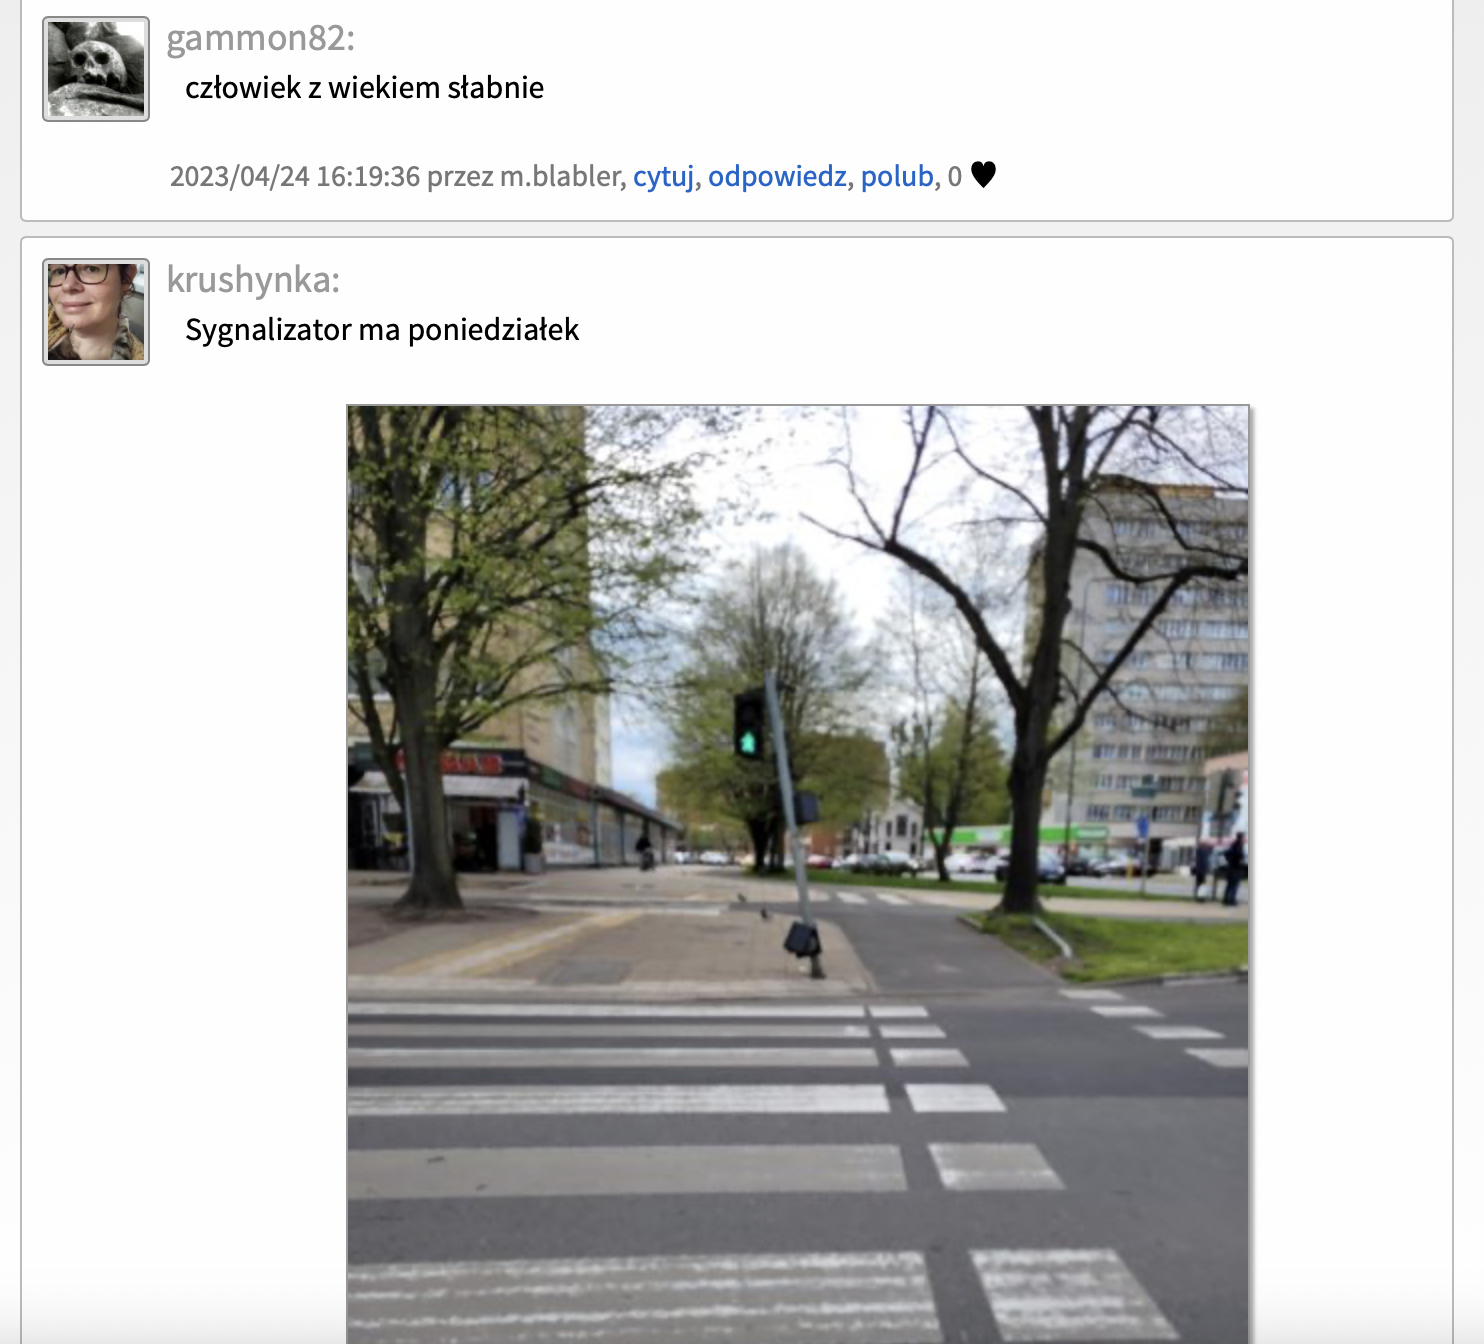The image size is (1484, 1344).
Task: Open krushynka's profile avatar
Action: click(x=96, y=312)
